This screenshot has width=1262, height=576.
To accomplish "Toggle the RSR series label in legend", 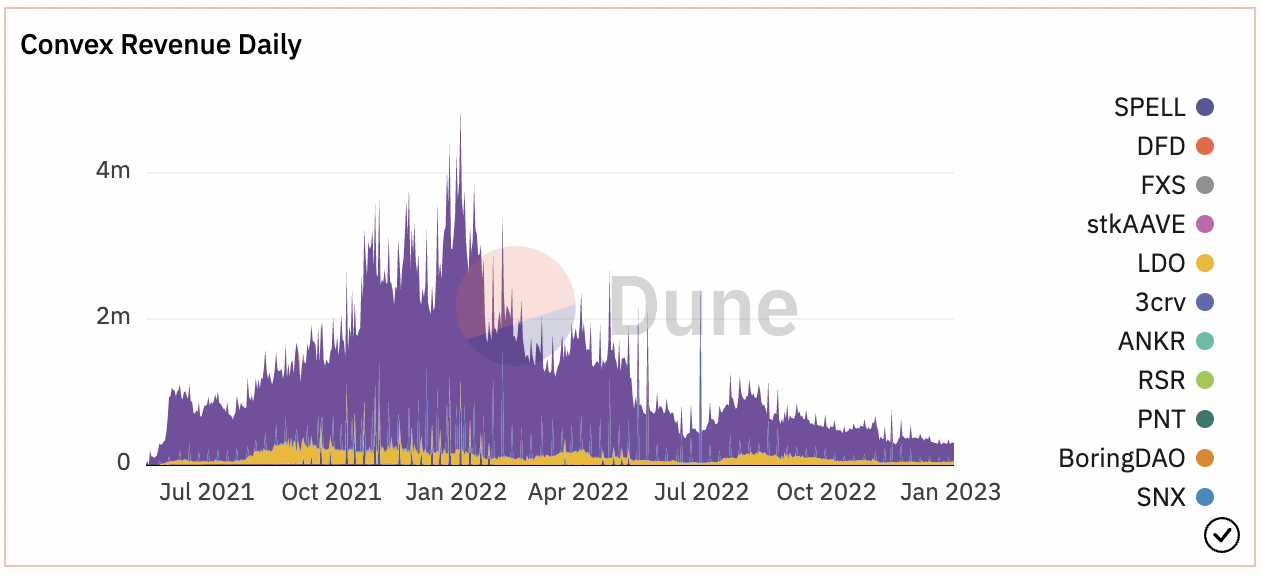I will click(x=1161, y=381).
